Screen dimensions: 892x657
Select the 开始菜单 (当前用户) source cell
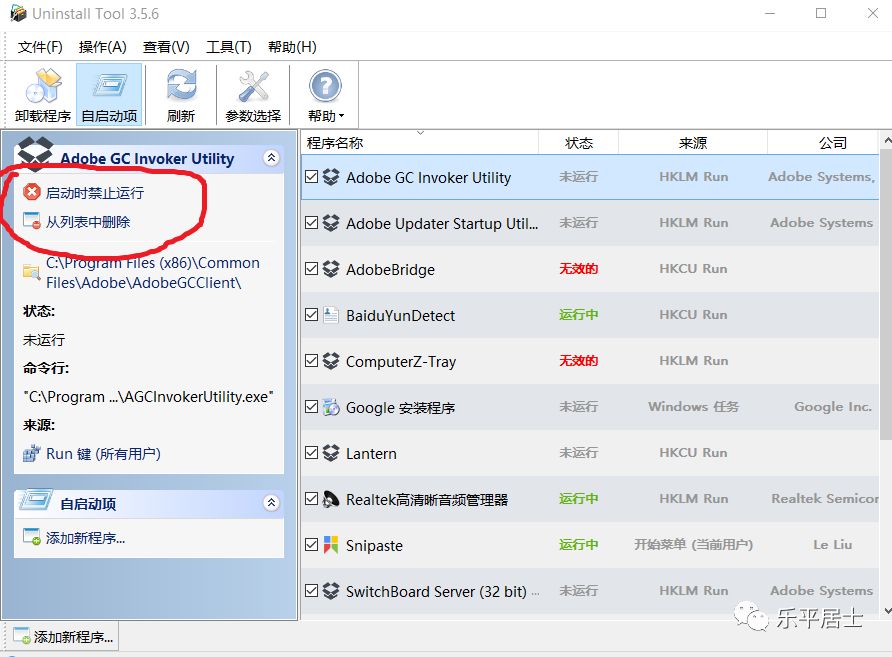click(x=693, y=545)
